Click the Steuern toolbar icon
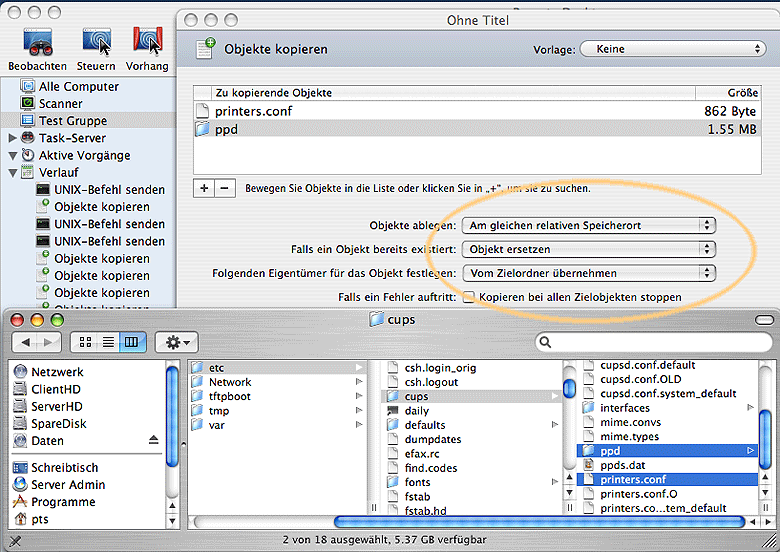 click(96, 41)
